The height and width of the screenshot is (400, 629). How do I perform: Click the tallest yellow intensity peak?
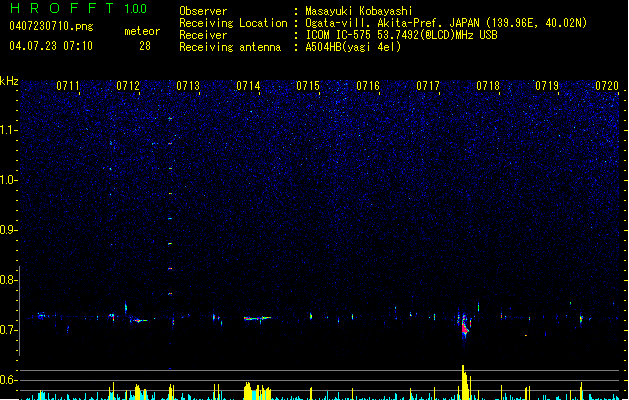coord(463,382)
